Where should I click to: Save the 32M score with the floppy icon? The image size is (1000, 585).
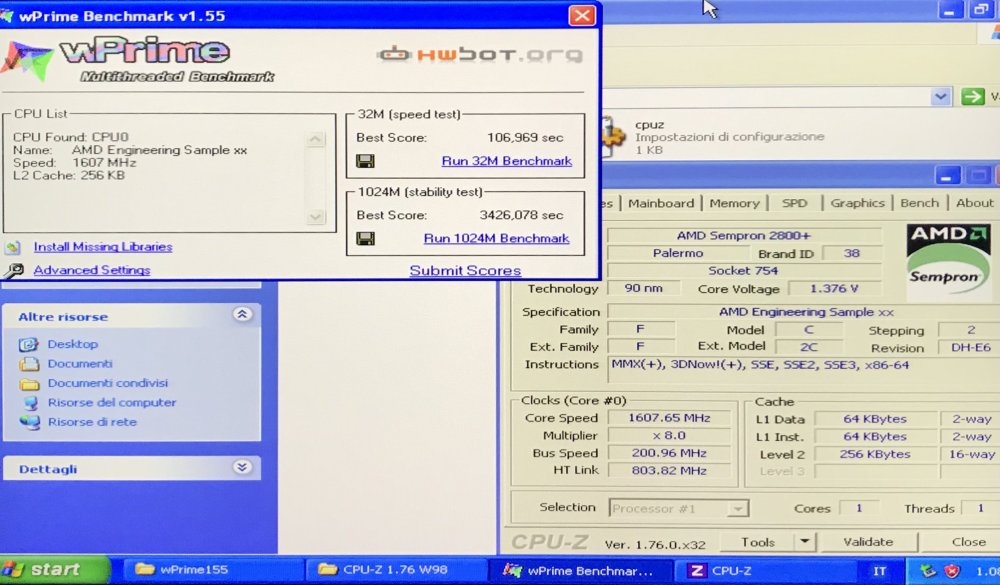[366, 160]
